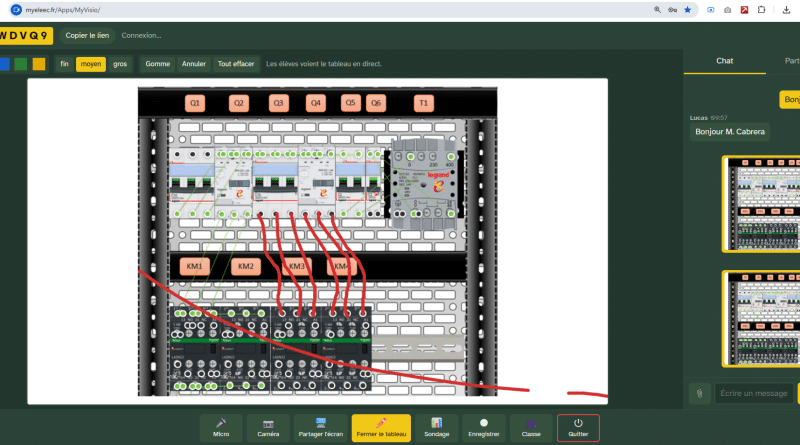The width and height of the screenshot is (800, 445).
Task: Click the T1 label on the board
Action: 423,103
